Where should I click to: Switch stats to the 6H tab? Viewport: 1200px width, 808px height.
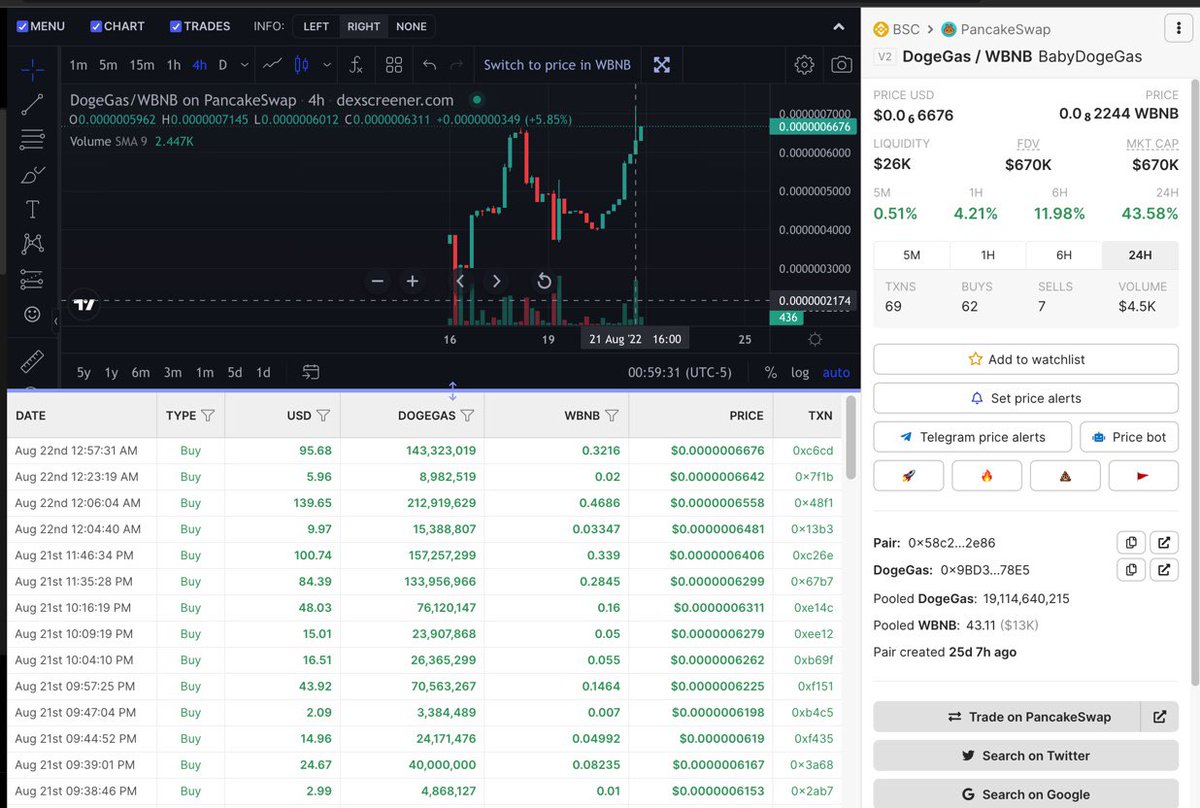coord(1063,255)
